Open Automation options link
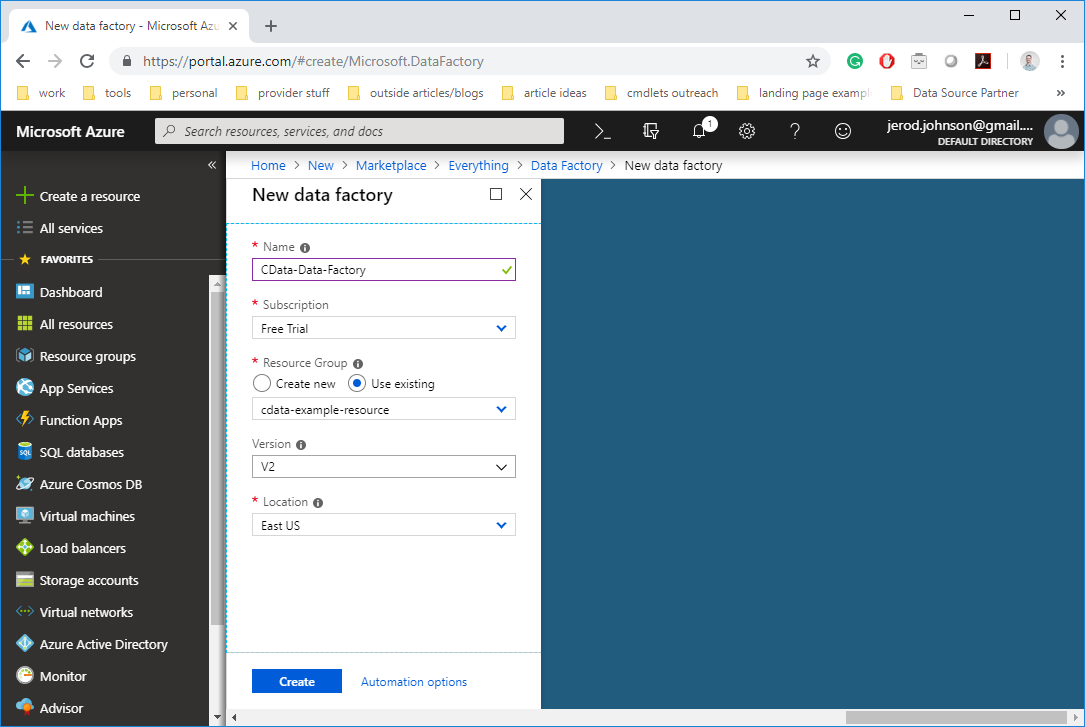The height and width of the screenshot is (727, 1085). [x=414, y=682]
